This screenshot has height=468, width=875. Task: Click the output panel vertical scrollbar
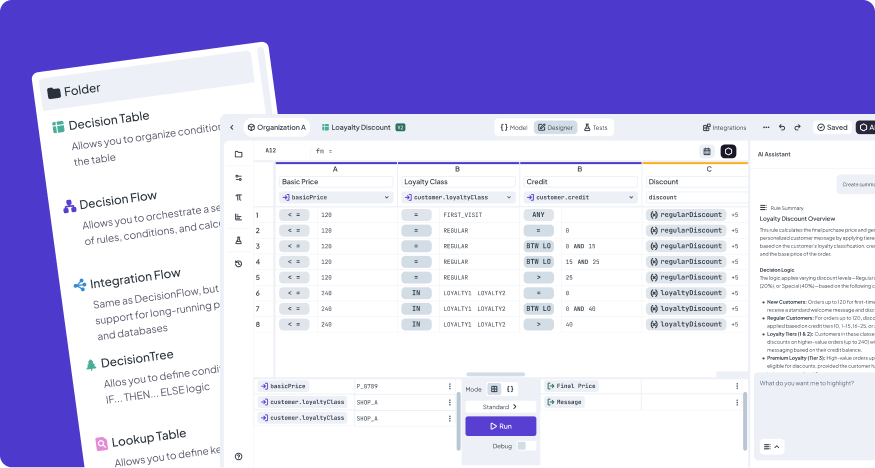(744, 420)
